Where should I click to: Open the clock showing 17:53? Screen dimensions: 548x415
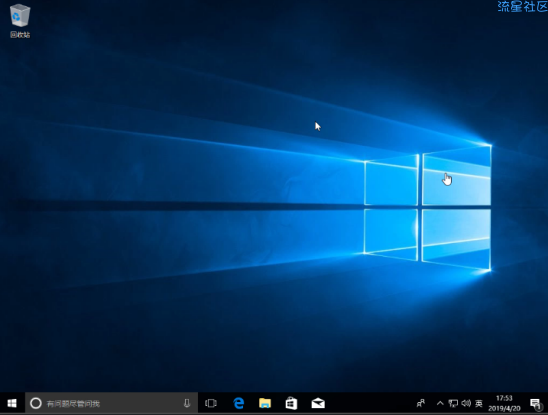[504, 398]
